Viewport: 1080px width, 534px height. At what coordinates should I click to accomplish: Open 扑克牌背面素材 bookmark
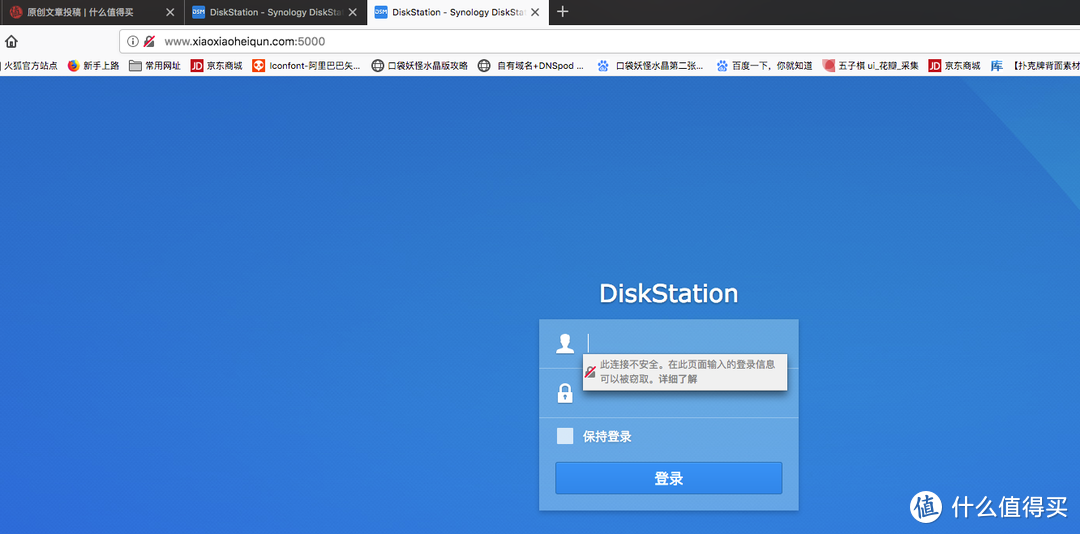(x=1035, y=66)
